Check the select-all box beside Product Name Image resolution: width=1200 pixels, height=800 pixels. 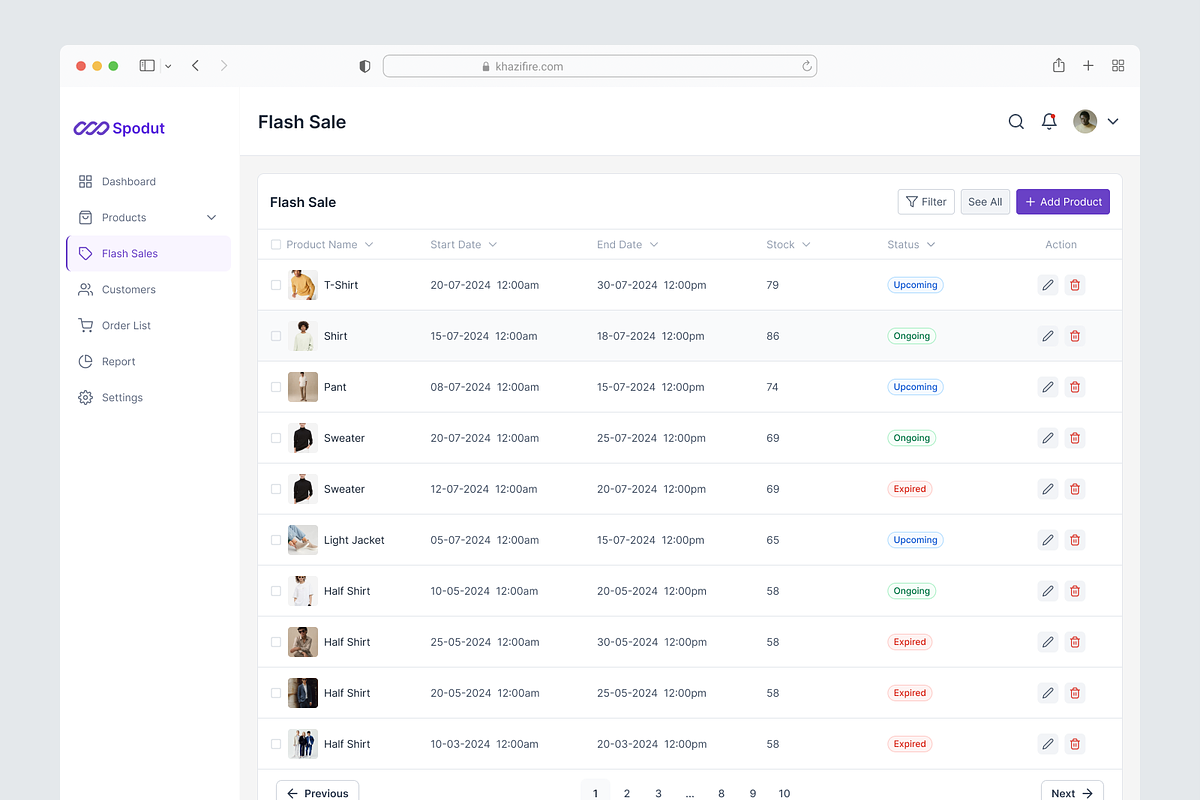[x=276, y=245]
